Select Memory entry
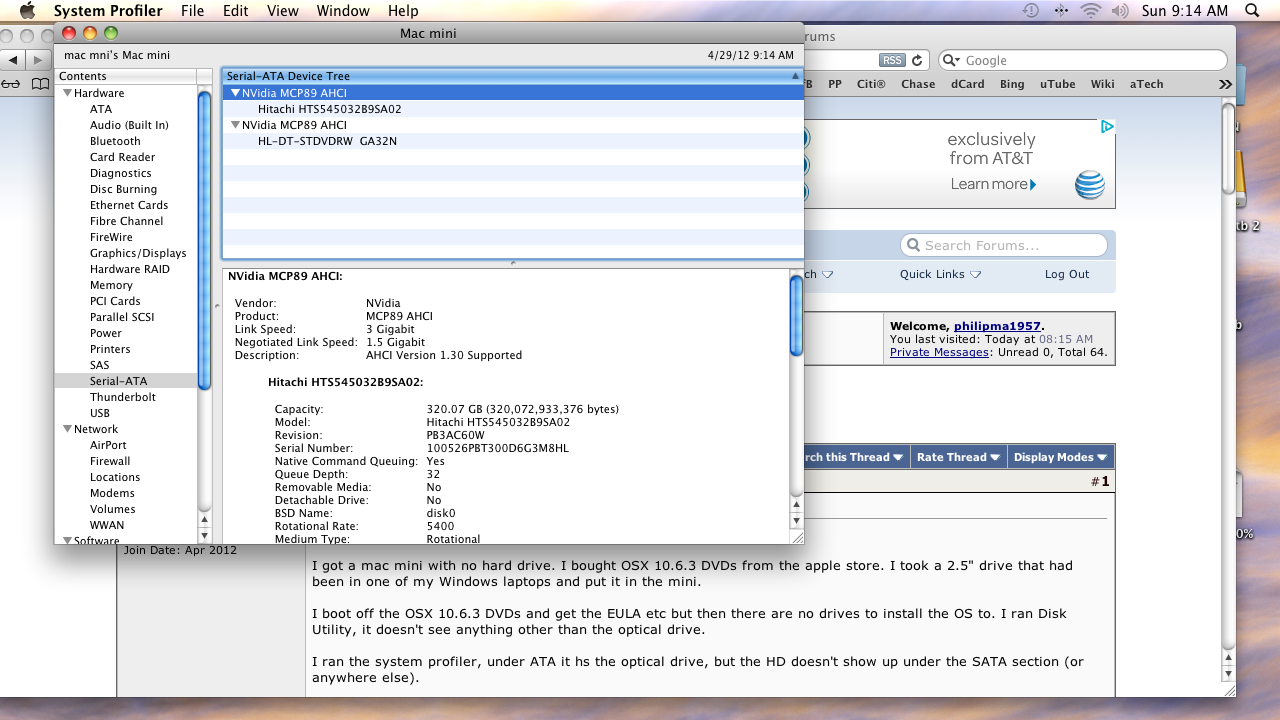 point(111,285)
